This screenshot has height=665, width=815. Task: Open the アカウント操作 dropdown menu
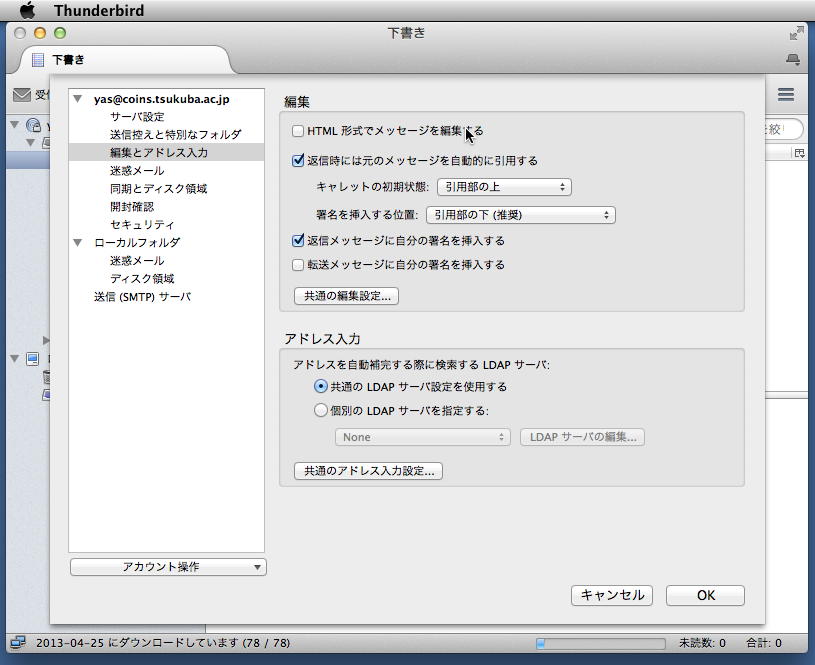tap(168, 567)
